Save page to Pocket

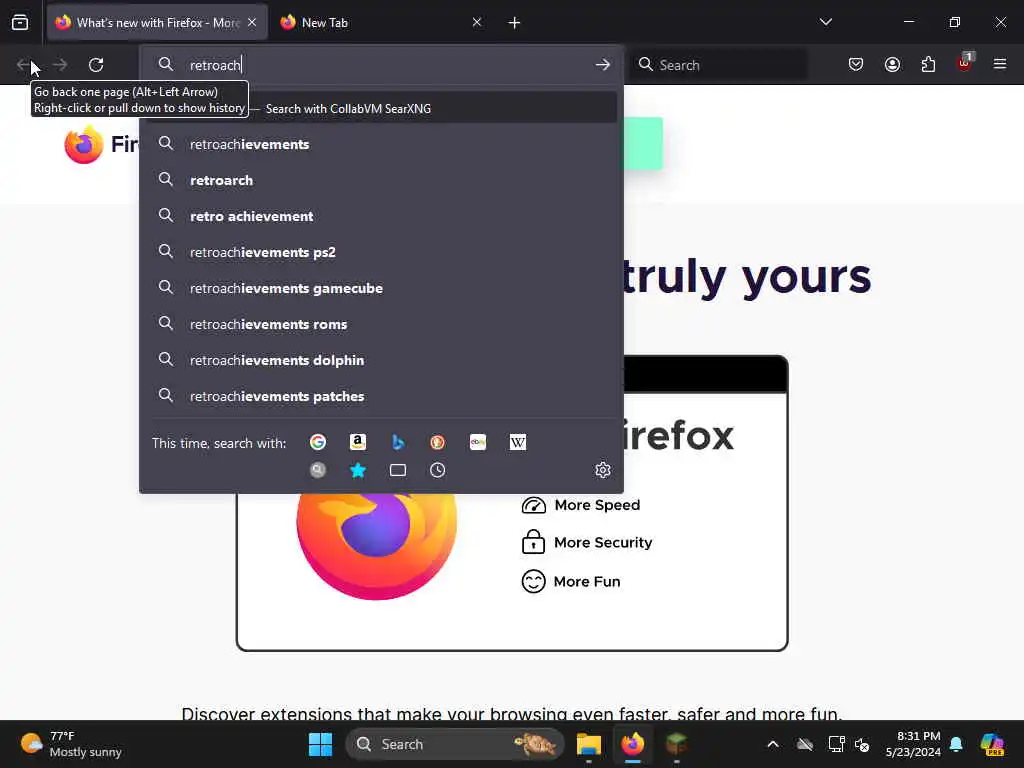coord(856,64)
